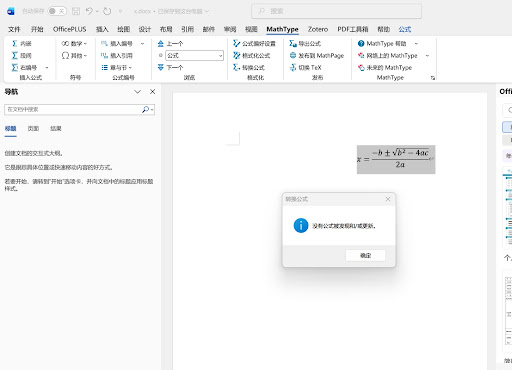Switch to the 视图 (View) tab
512x370 pixels.
251,29
